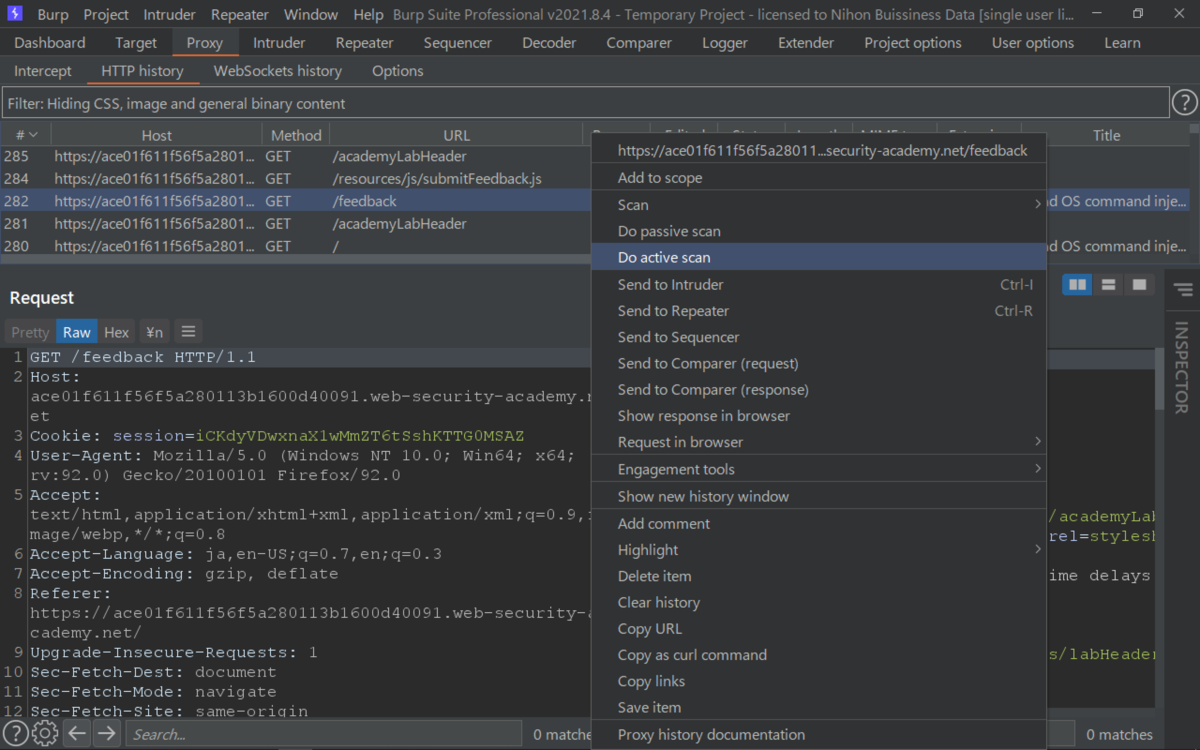Select Send to Repeater menu entry
This screenshot has width=1200, height=750.
click(x=818, y=311)
